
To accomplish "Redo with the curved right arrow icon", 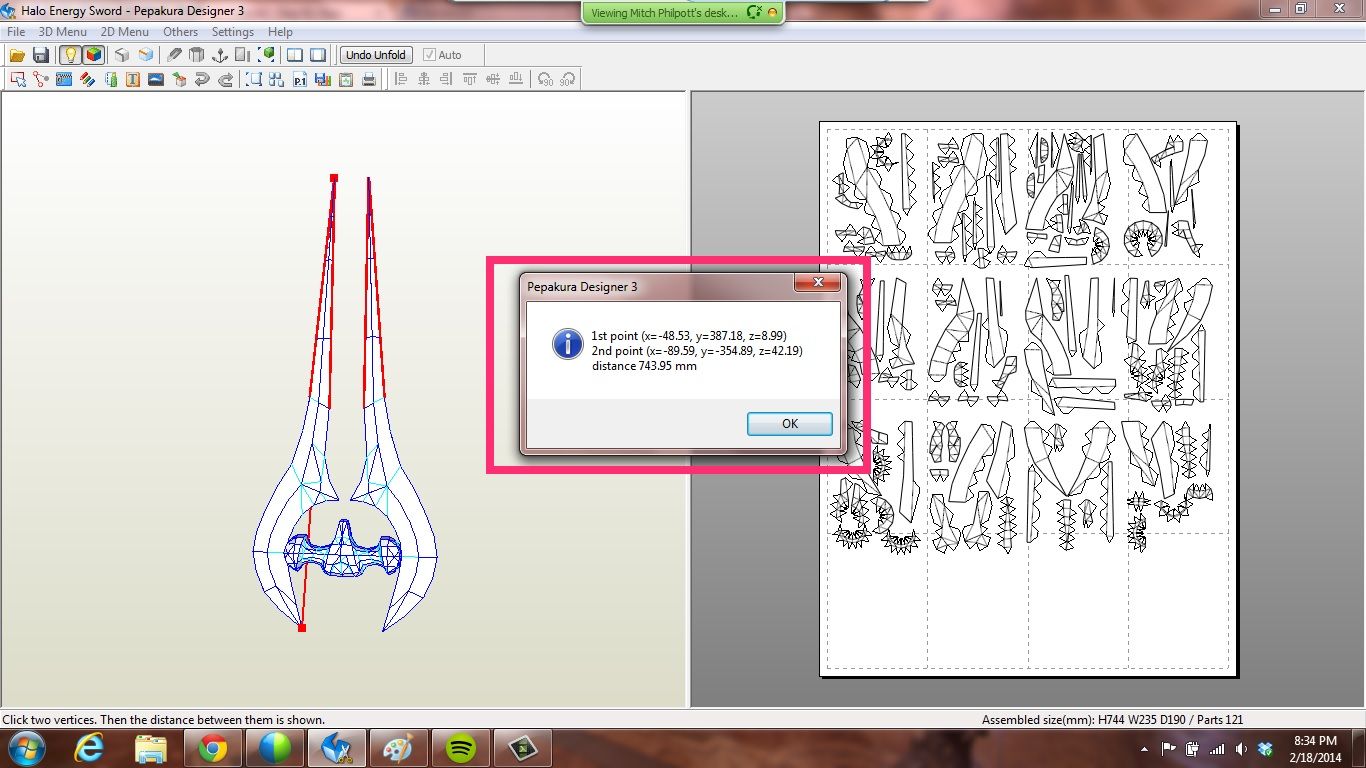I will 224,79.
